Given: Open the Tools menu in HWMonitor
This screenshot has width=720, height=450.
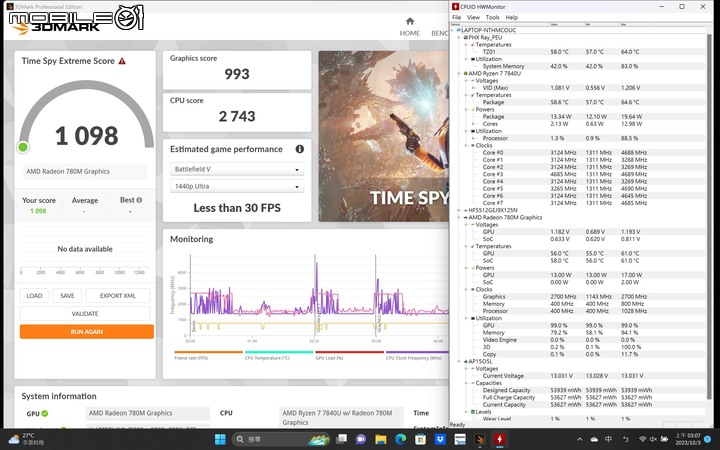Looking at the screenshot, I should 492,17.
